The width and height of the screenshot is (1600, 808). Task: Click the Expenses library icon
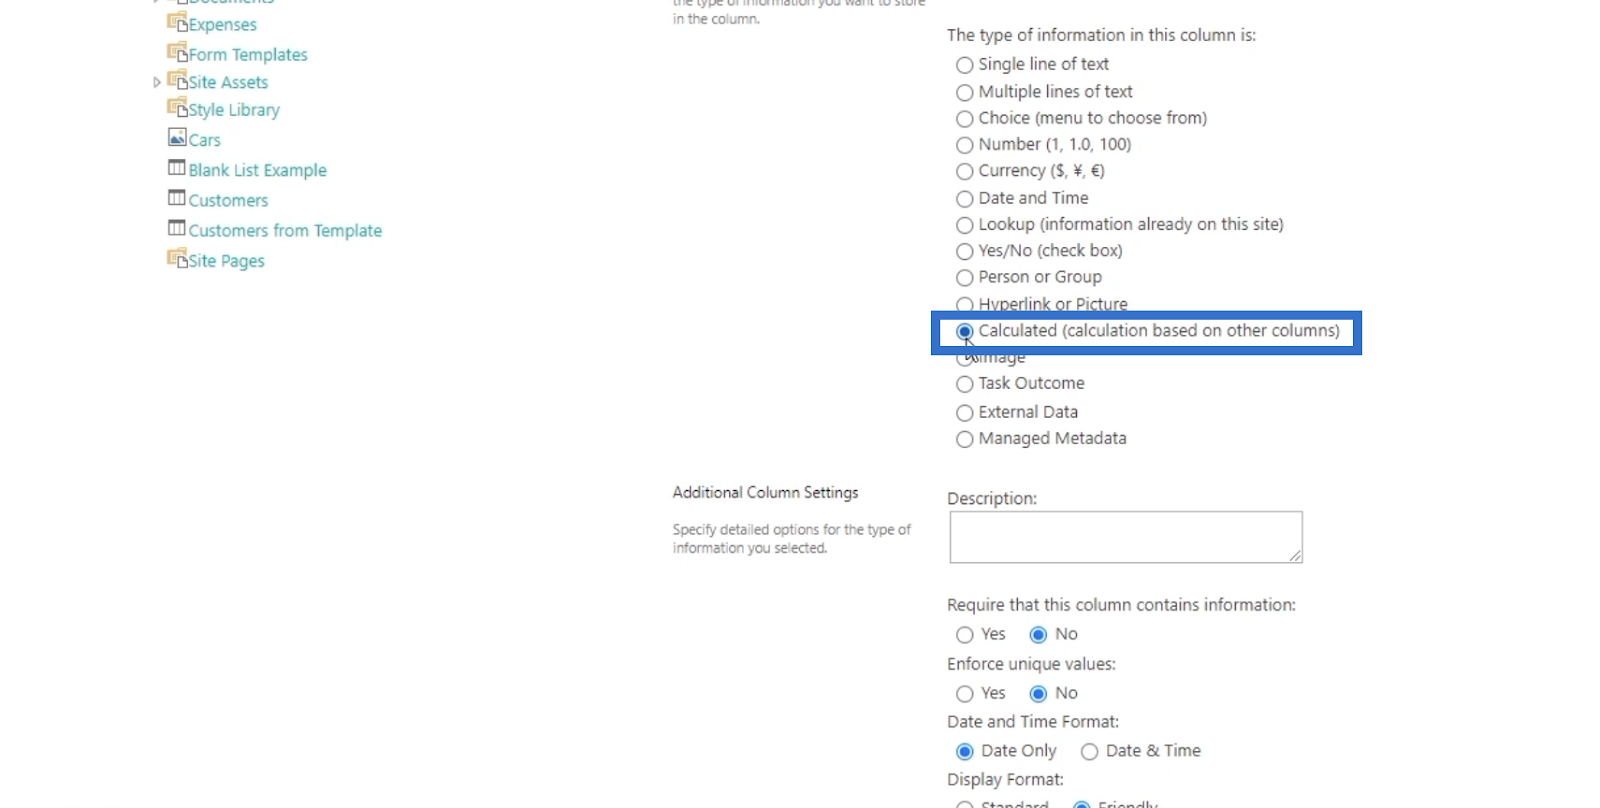click(177, 22)
